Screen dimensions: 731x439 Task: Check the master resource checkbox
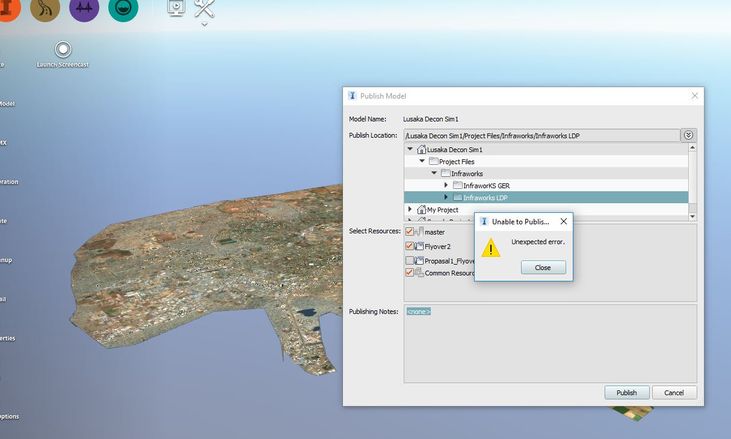click(x=409, y=232)
